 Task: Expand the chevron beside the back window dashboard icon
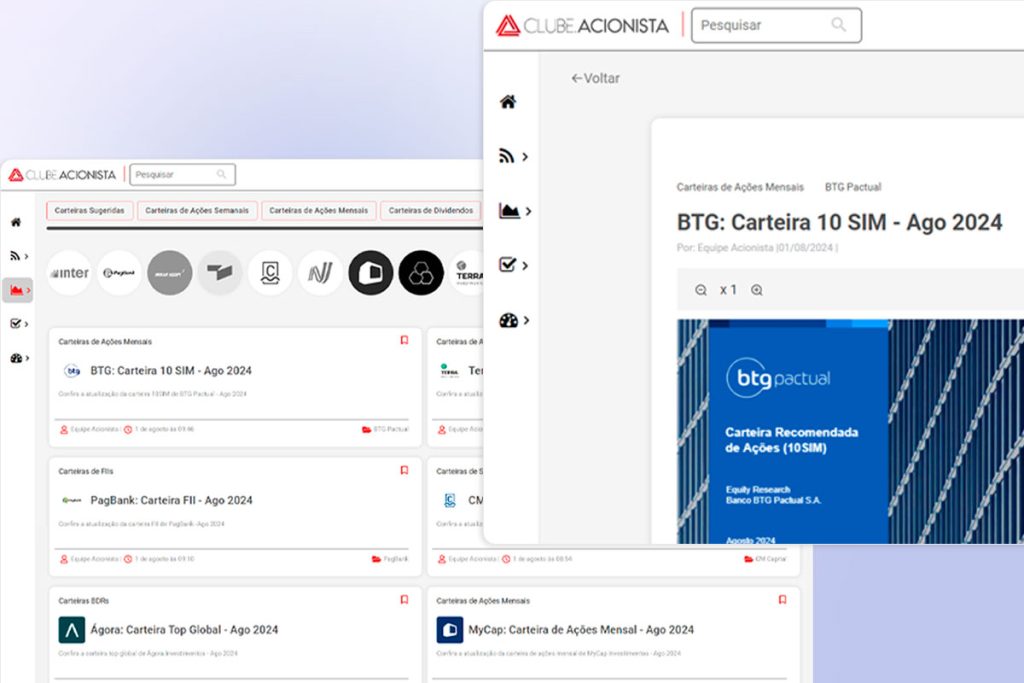coord(27,358)
